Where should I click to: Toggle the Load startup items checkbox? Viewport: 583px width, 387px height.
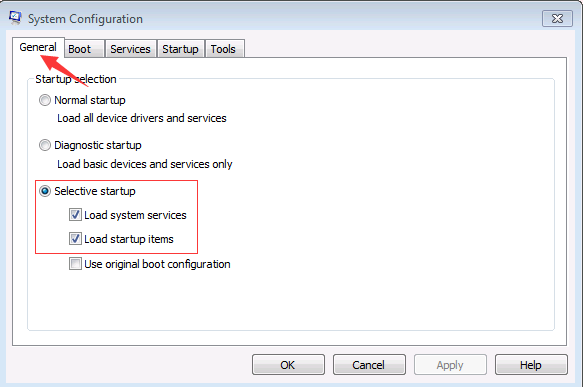75,239
